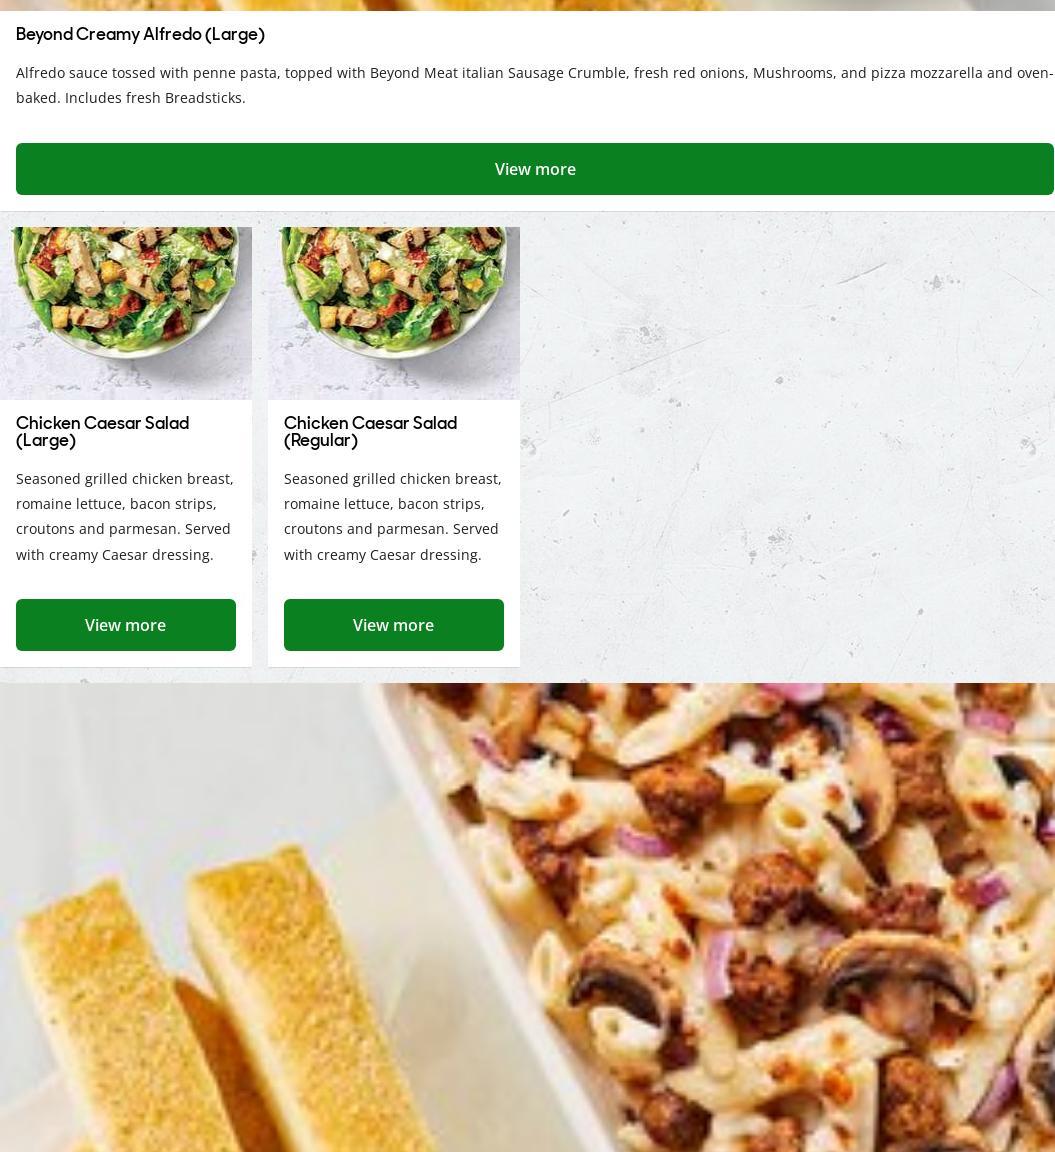Click the white space below the Large salad description

point(126,582)
